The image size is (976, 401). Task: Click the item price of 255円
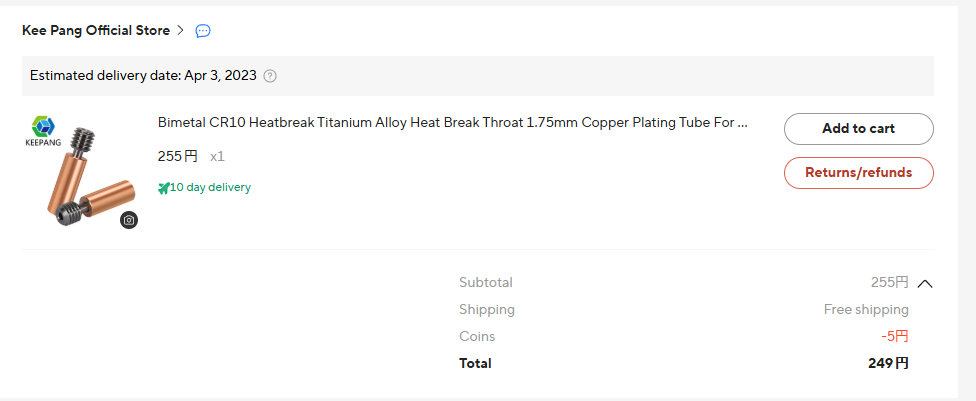pos(178,156)
